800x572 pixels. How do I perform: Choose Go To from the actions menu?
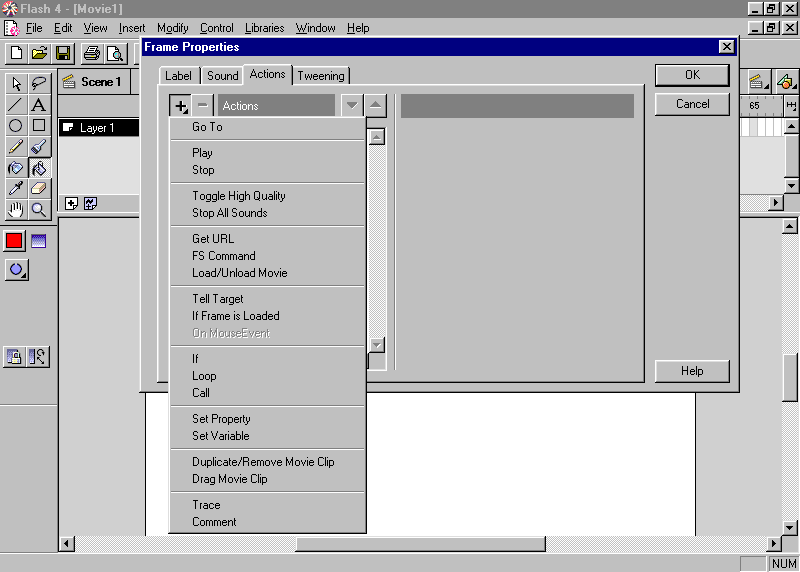click(267, 127)
